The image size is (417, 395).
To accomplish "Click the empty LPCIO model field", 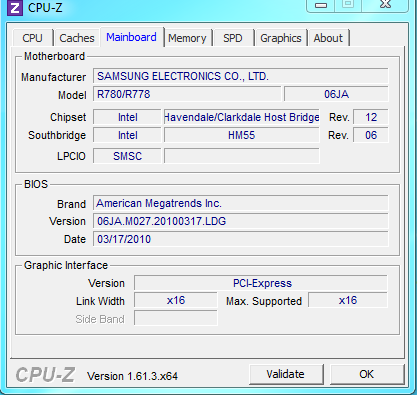I will click(242, 156).
